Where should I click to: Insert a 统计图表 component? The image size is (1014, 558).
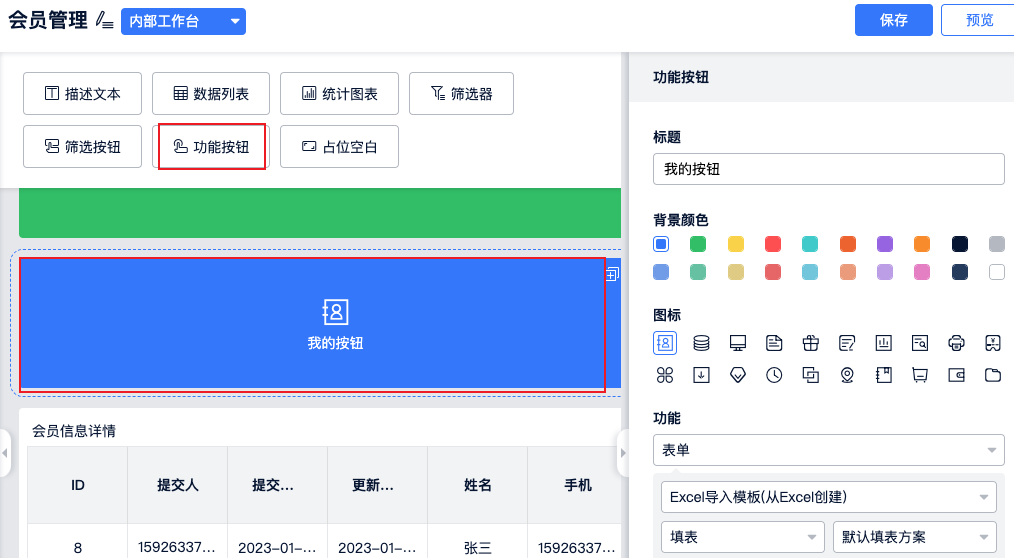click(x=339, y=94)
